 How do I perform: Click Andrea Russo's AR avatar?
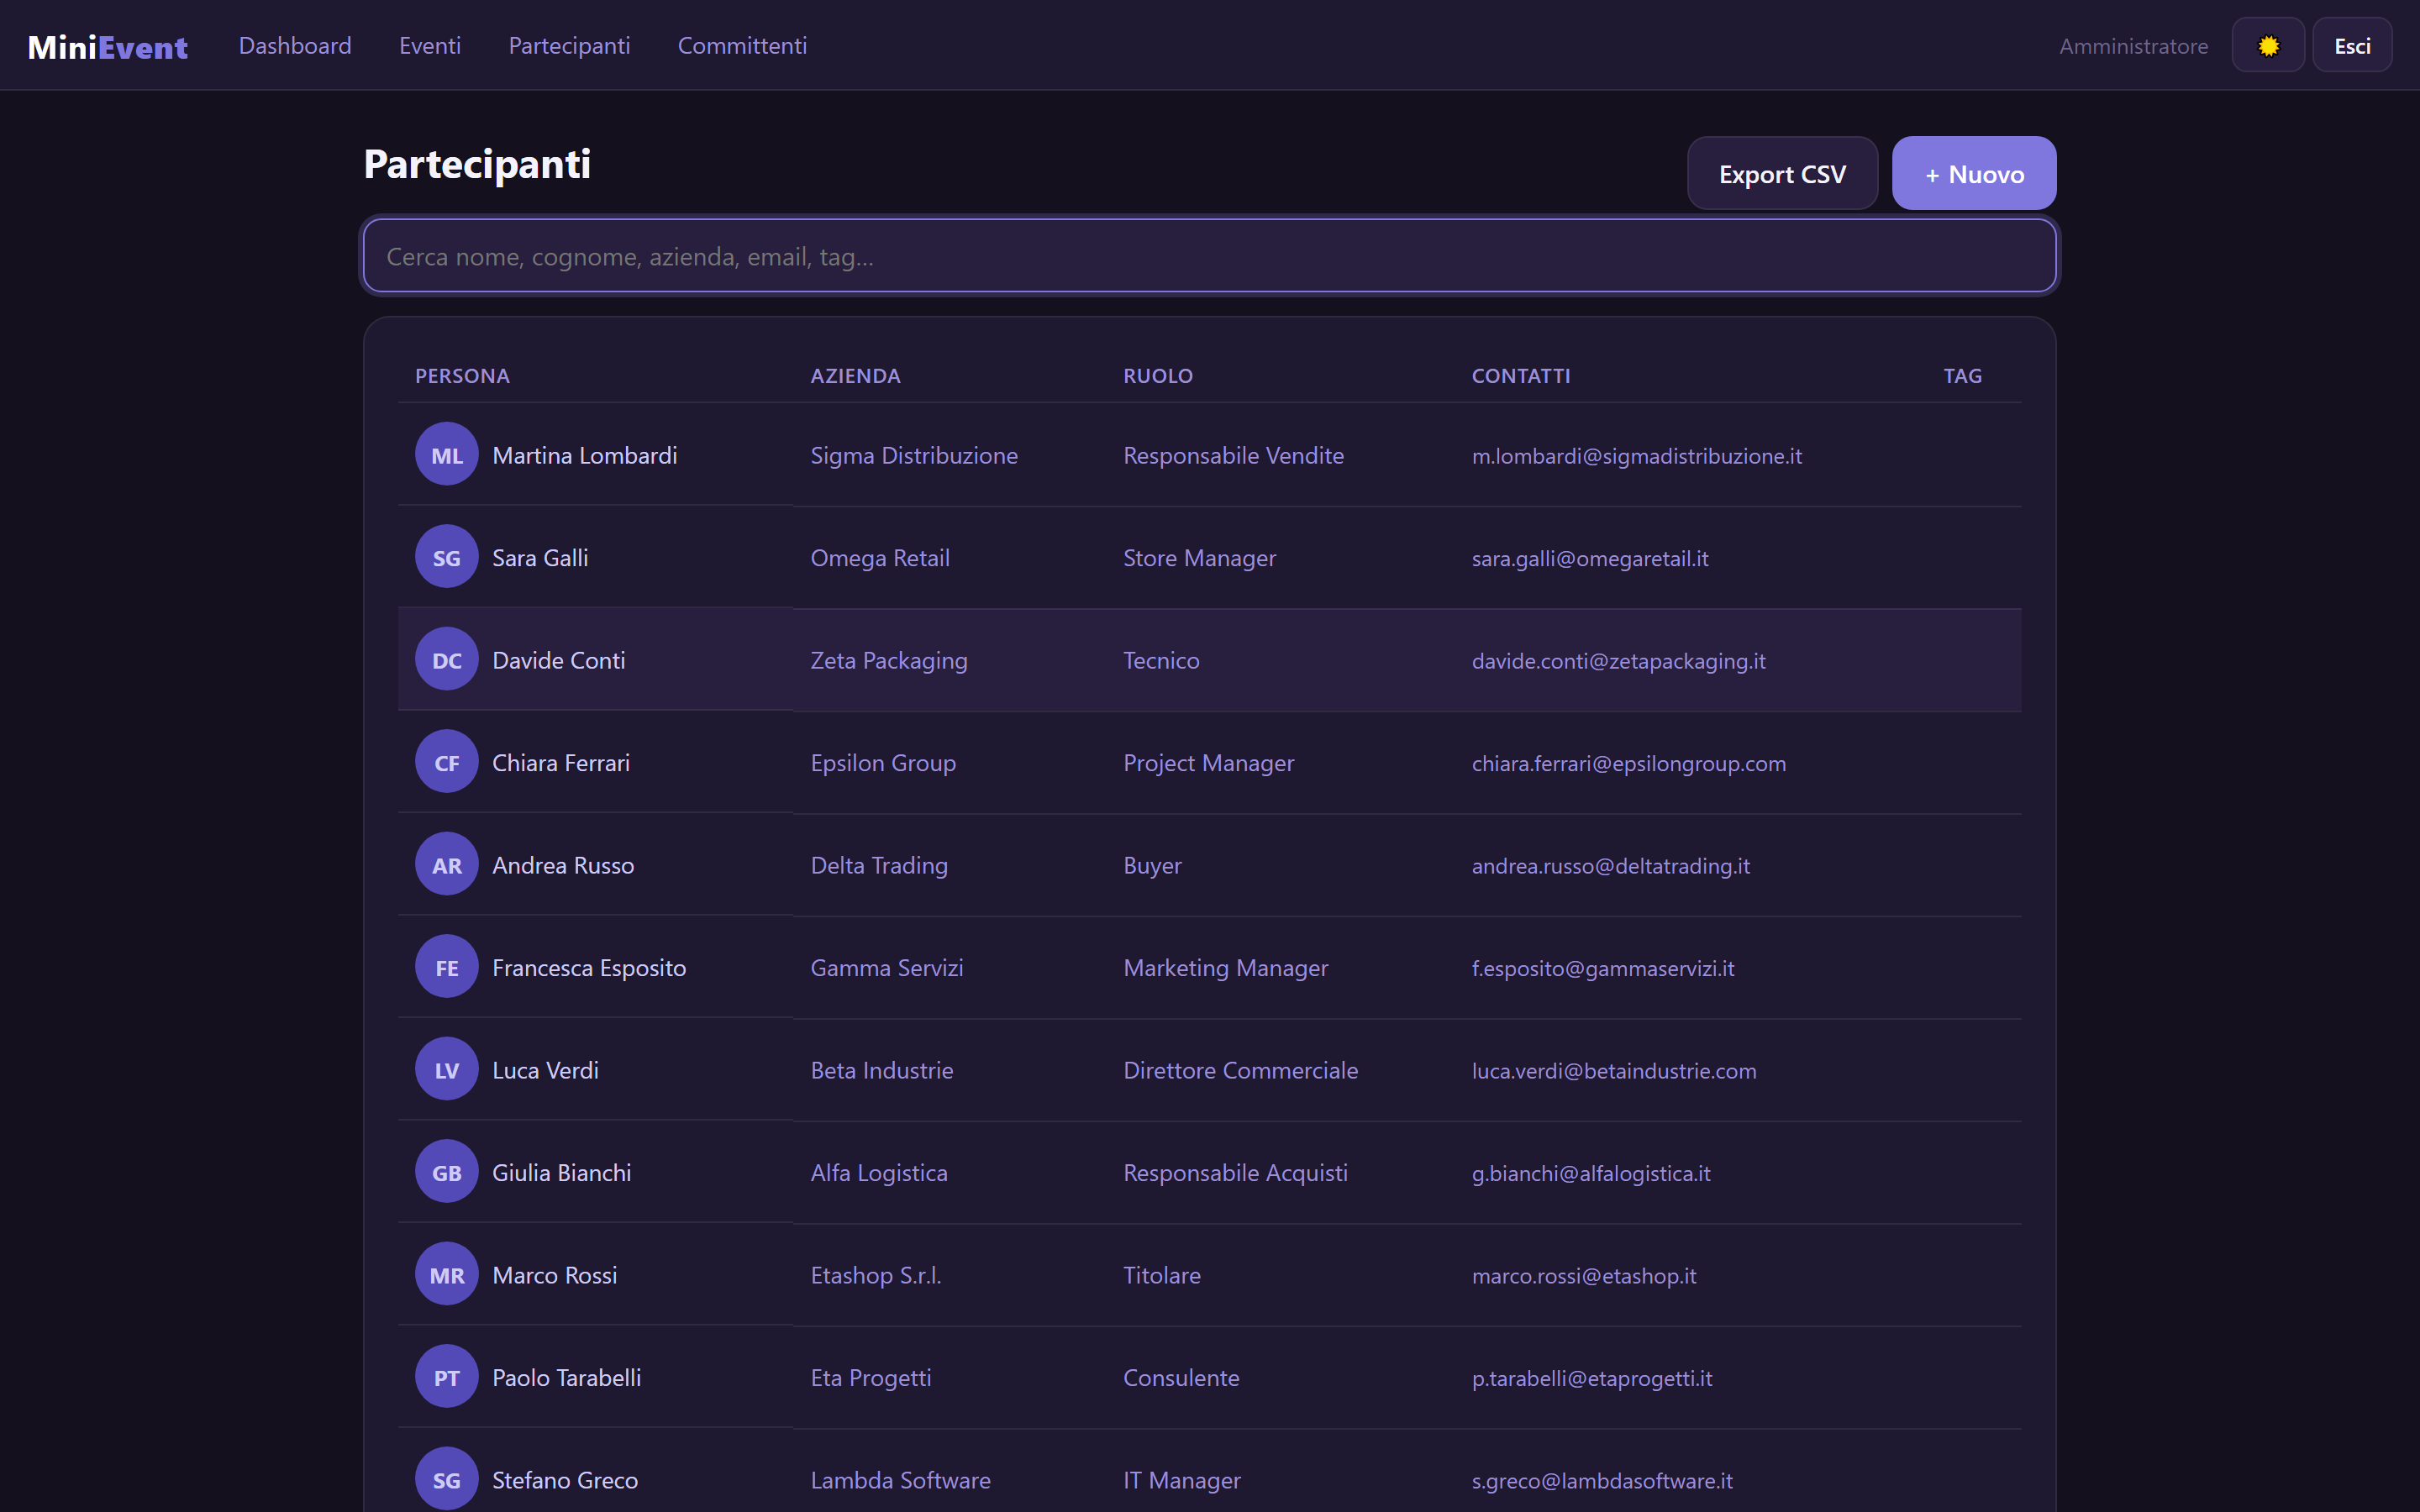[x=446, y=865]
